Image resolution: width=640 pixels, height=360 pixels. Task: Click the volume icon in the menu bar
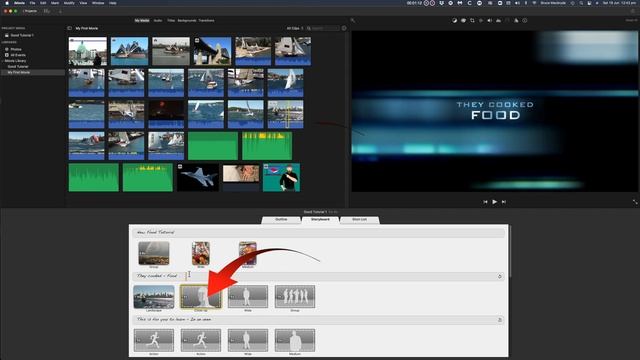tap(517, 3)
